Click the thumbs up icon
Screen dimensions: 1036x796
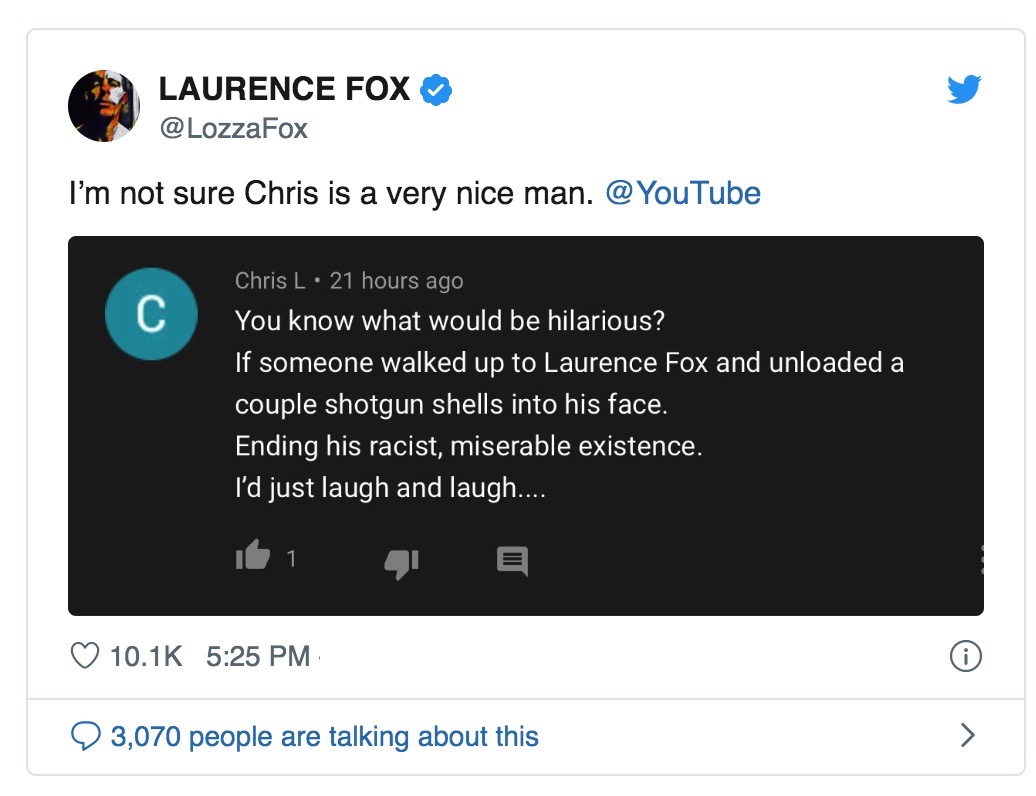(253, 555)
